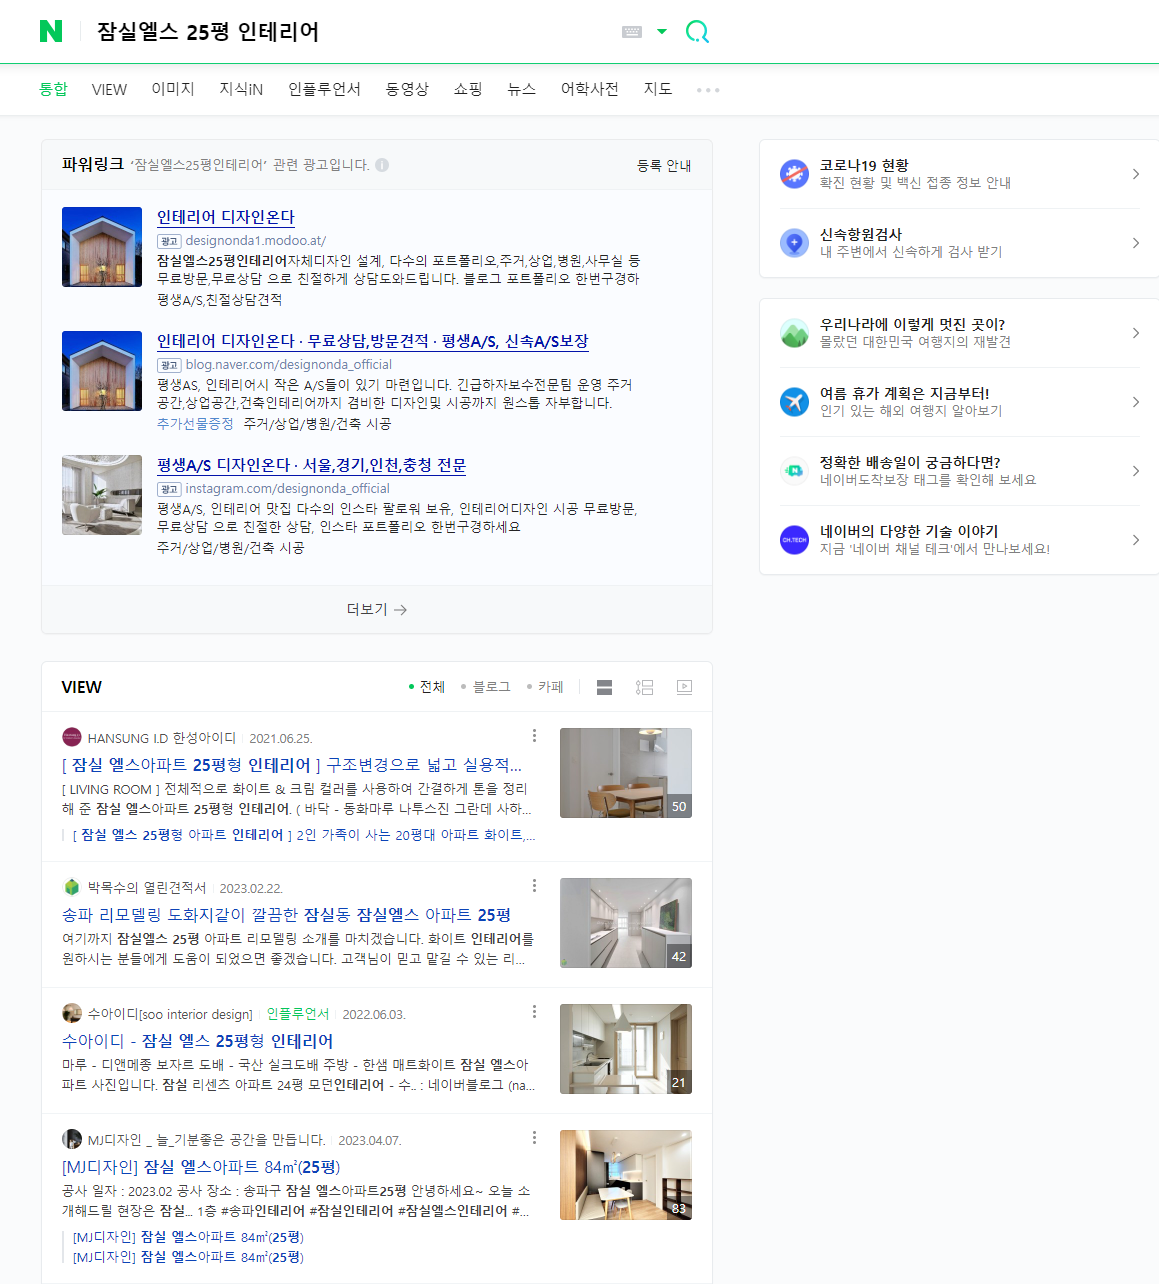The image size is (1159, 1284).
Task: Switch to the 인플루언서 tab
Action: pos(324,89)
